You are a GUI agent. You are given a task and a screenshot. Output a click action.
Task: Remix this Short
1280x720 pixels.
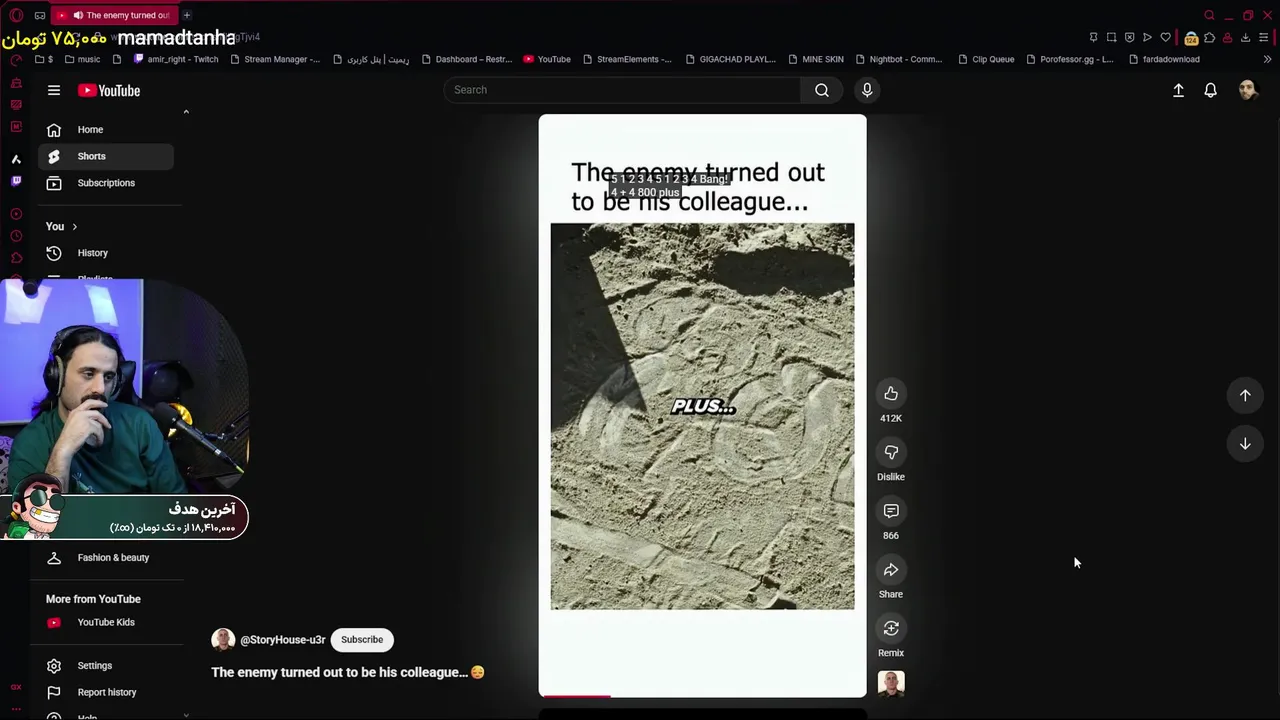(x=891, y=628)
